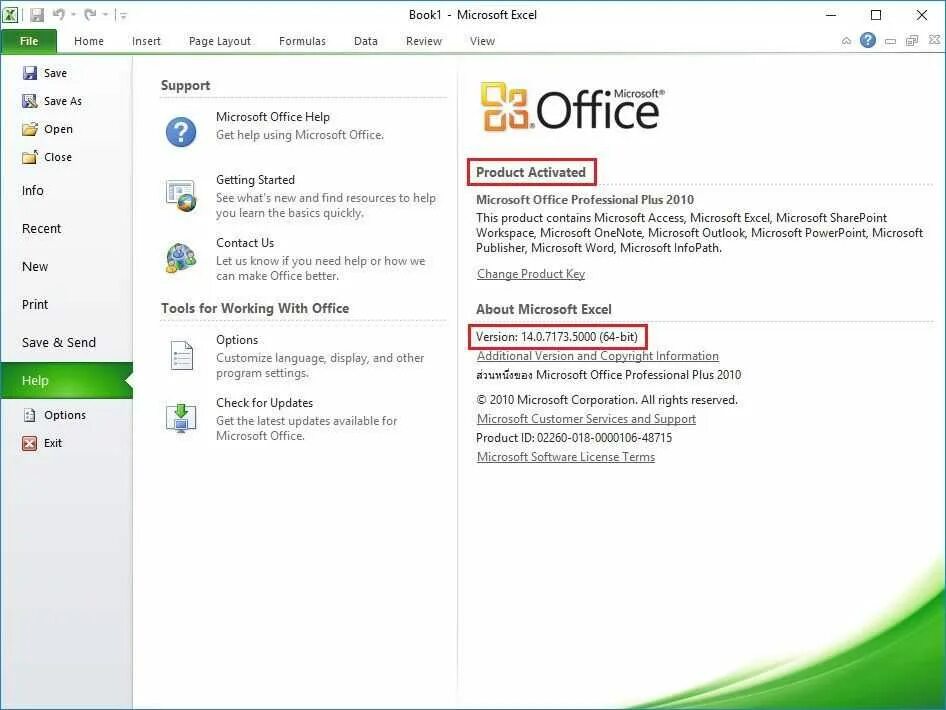Screen dimensions: 946x710
Task: Click the blue Help question mark icon in ribbon
Action: [868, 40]
